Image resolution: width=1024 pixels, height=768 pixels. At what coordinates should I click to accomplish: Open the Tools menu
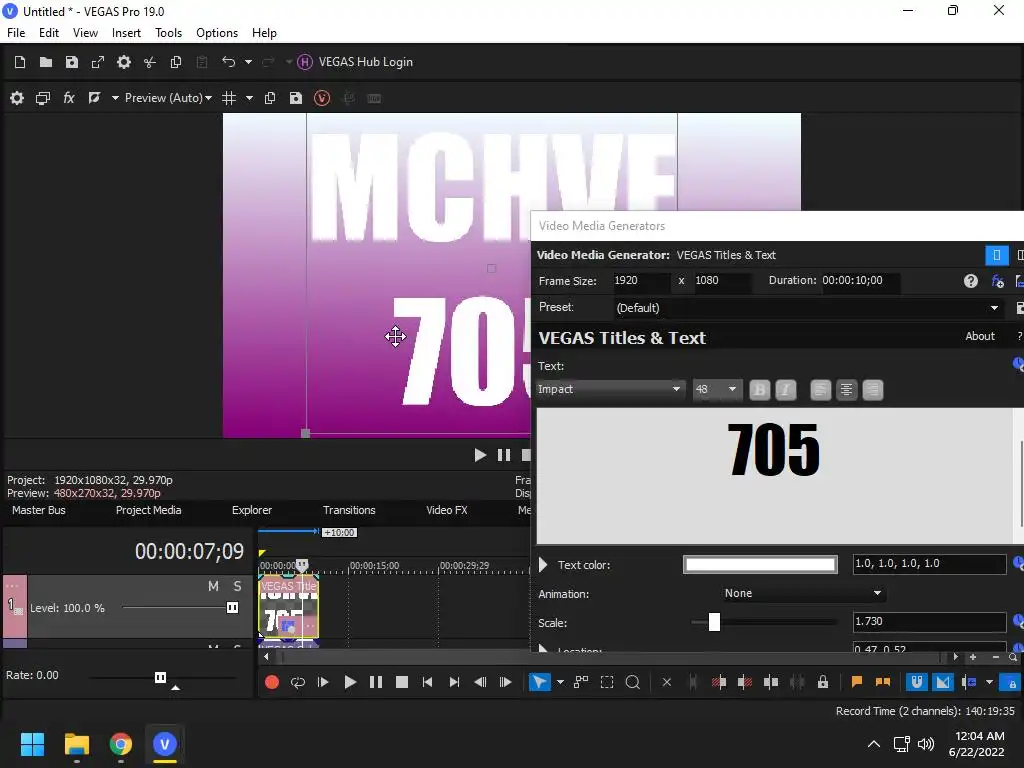pyautogui.click(x=168, y=33)
